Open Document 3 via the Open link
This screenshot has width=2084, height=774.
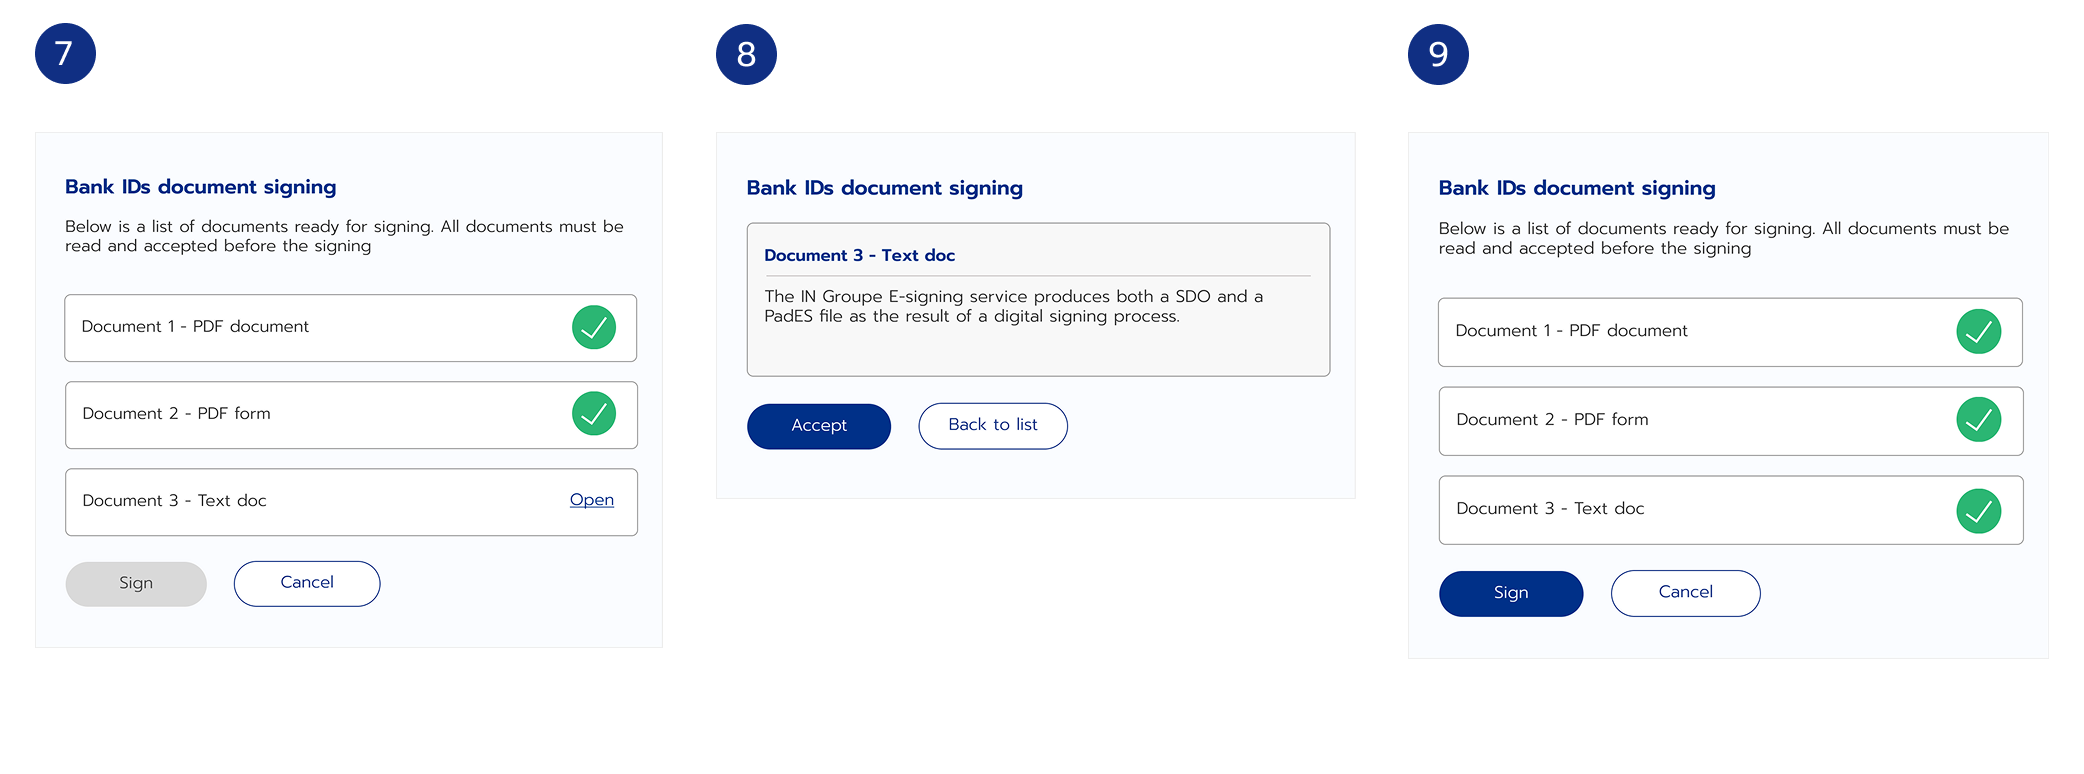tap(592, 500)
